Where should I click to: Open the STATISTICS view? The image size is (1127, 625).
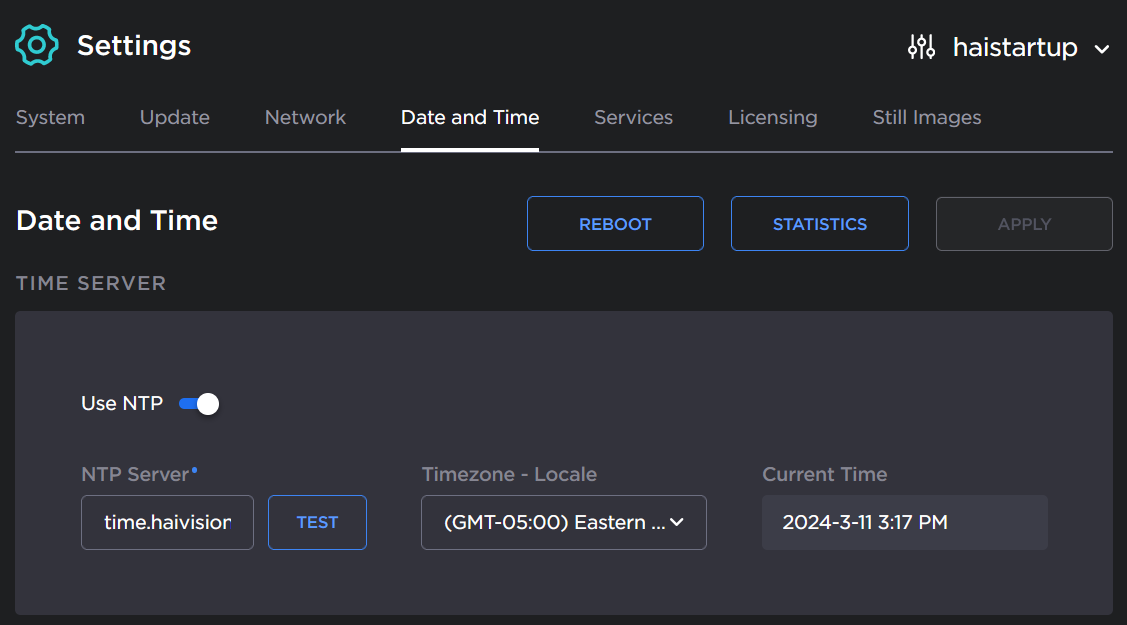coord(819,223)
